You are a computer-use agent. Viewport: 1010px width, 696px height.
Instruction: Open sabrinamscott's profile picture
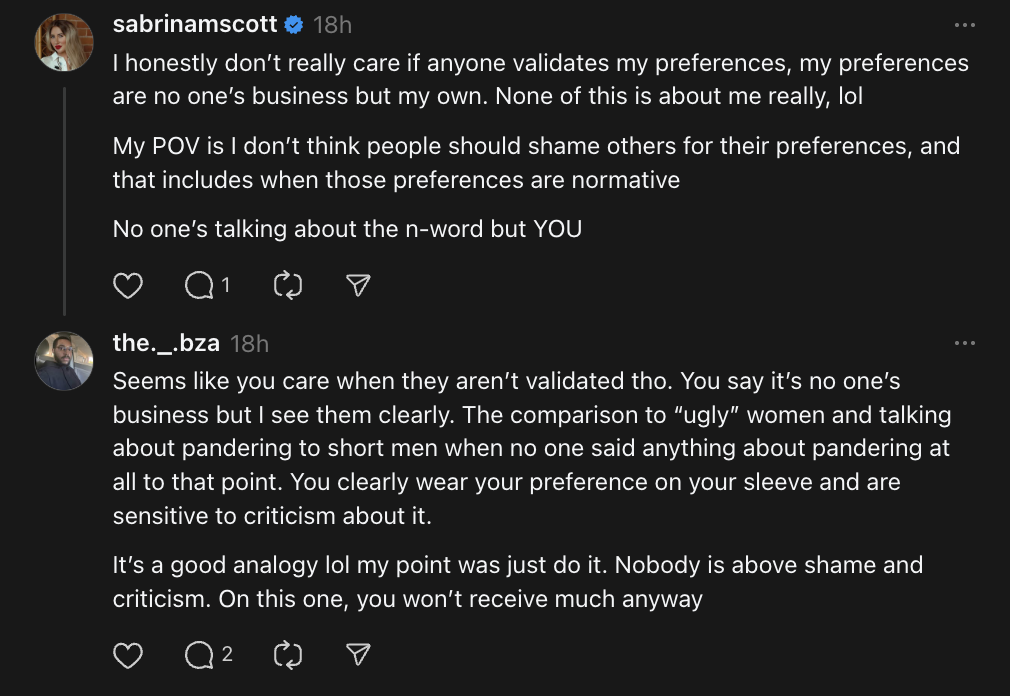[64, 42]
